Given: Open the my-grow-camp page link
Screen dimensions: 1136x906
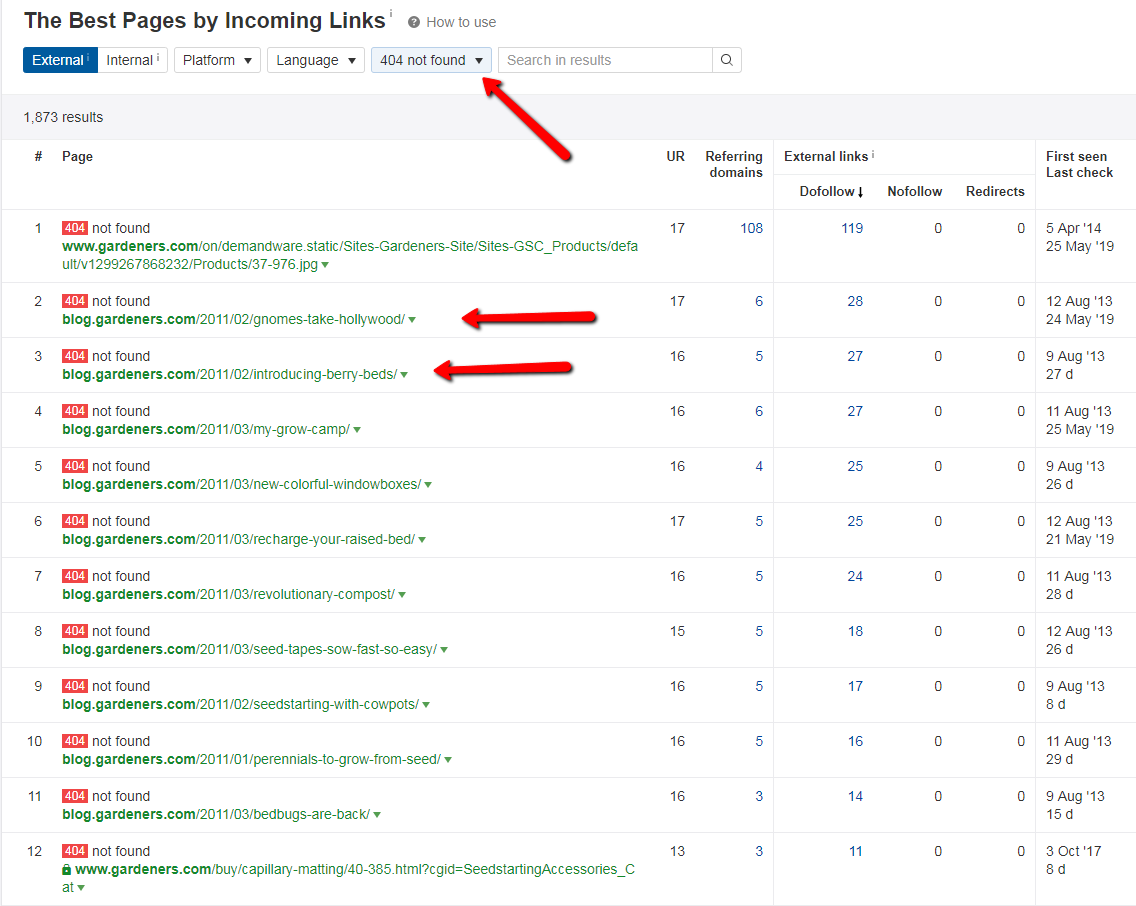Looking at the screenshot, I should point(206,429).
